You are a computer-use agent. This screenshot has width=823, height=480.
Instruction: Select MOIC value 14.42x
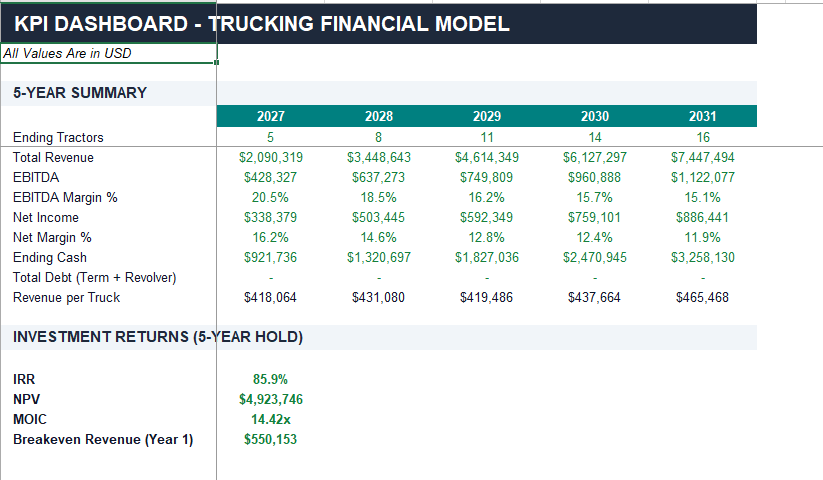271,419
